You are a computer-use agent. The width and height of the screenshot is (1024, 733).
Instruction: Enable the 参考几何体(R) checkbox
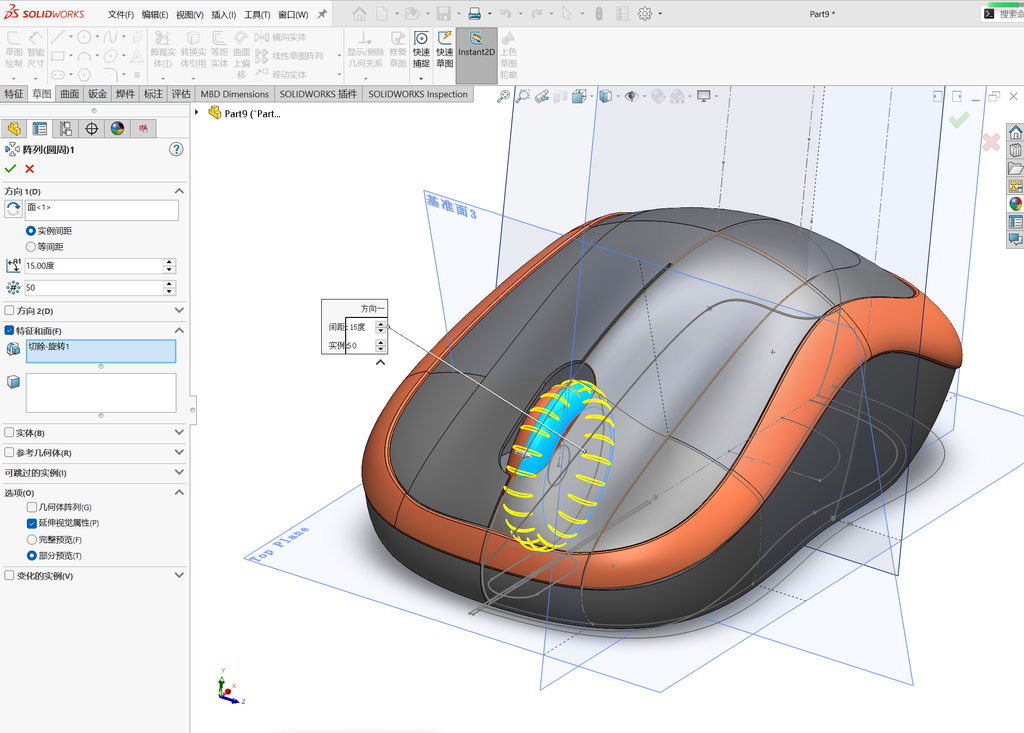click(x=9, y=452)
